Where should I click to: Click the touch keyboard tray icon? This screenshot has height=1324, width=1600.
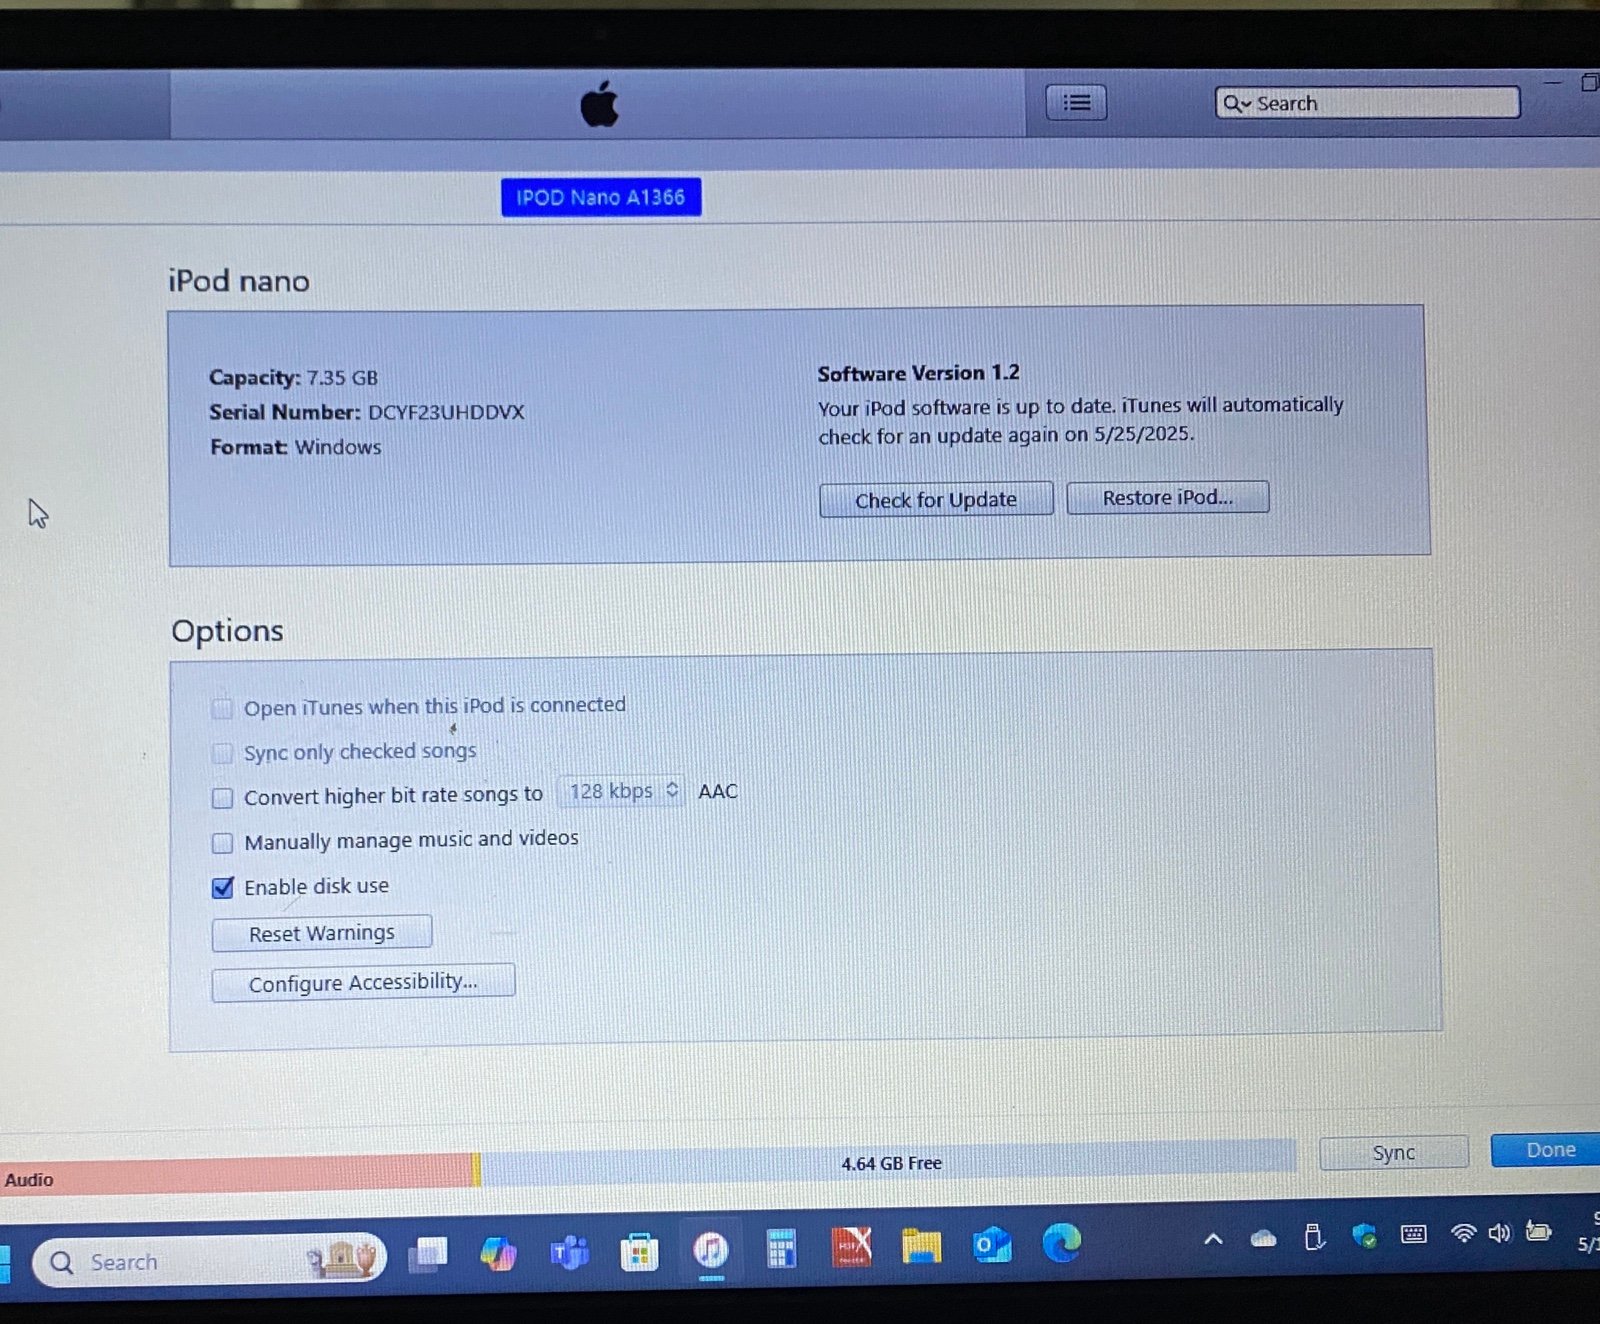click(1413, 1234)
